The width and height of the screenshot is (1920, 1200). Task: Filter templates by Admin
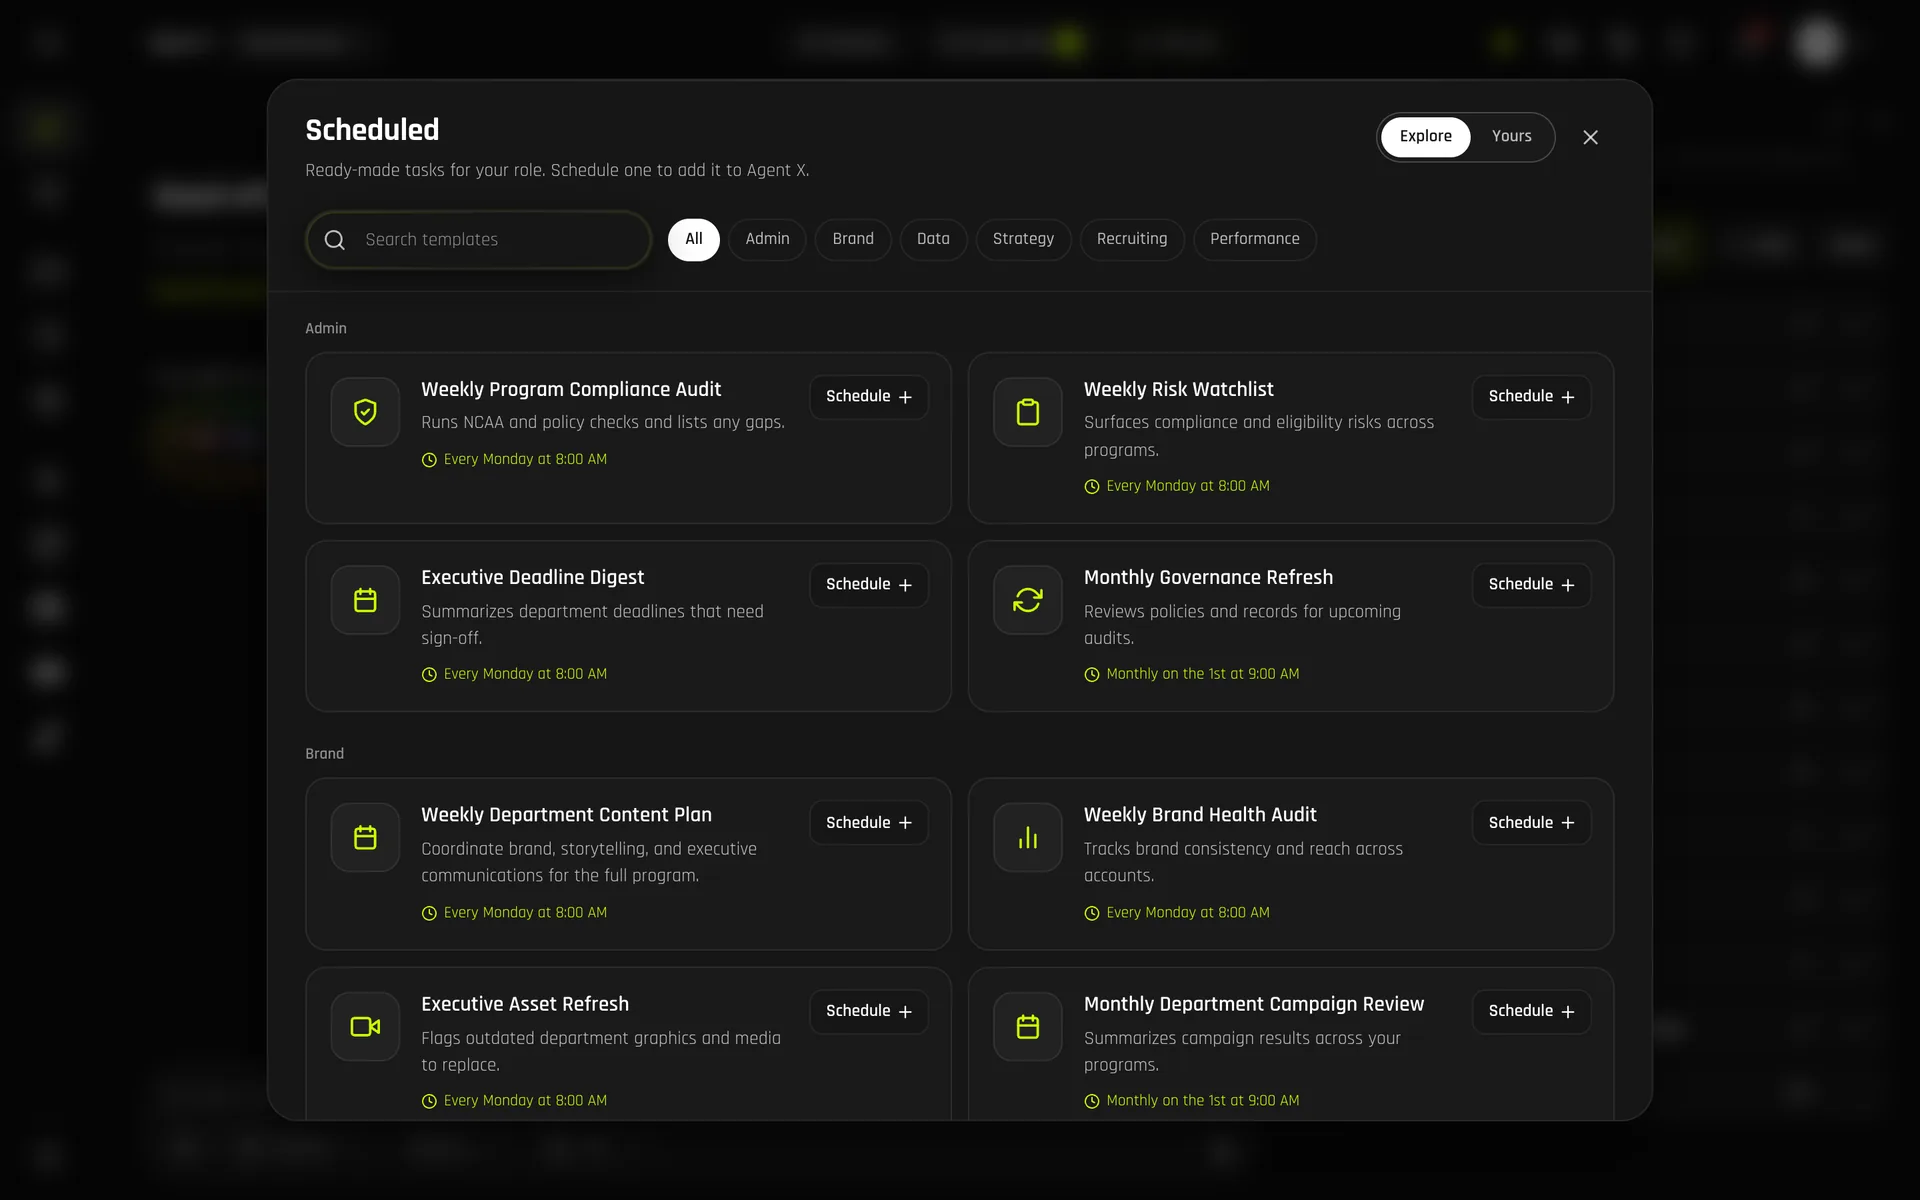point(767,240)
